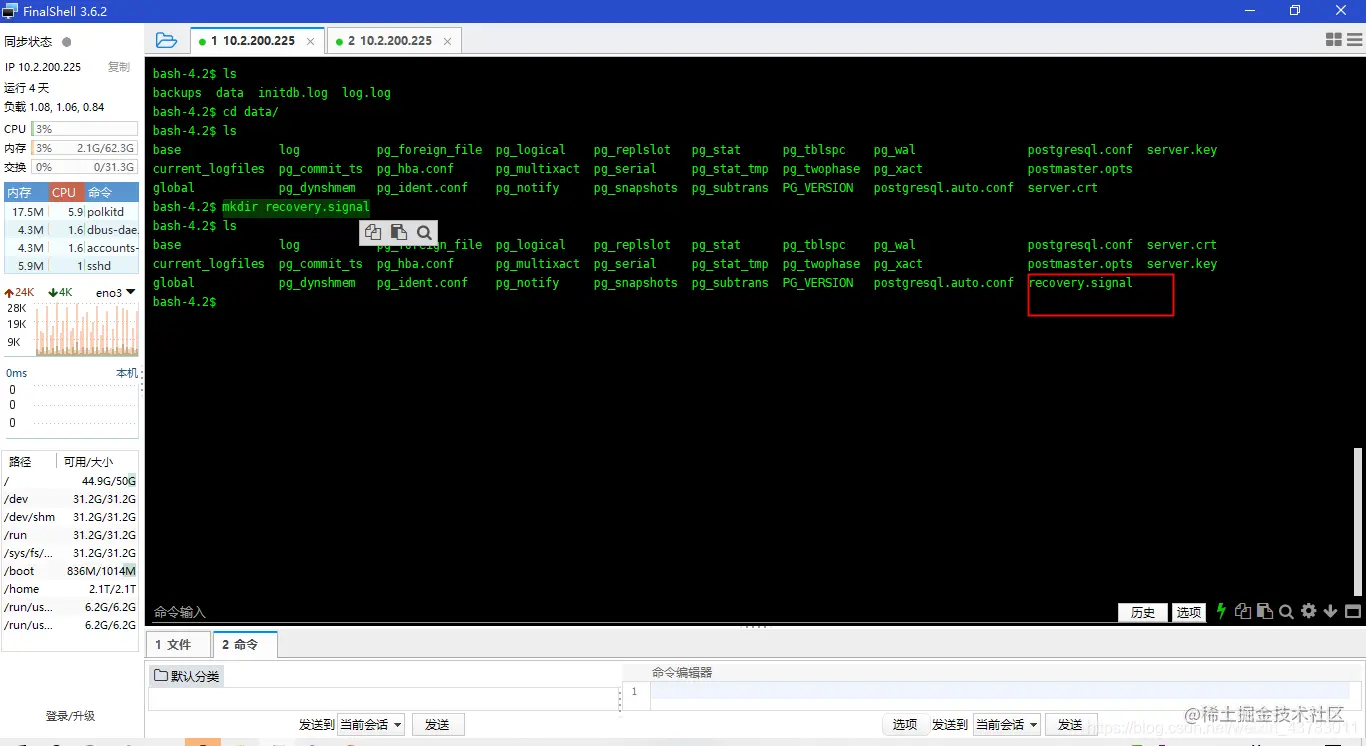Select the dbus-dae process row

click(71, 230)
